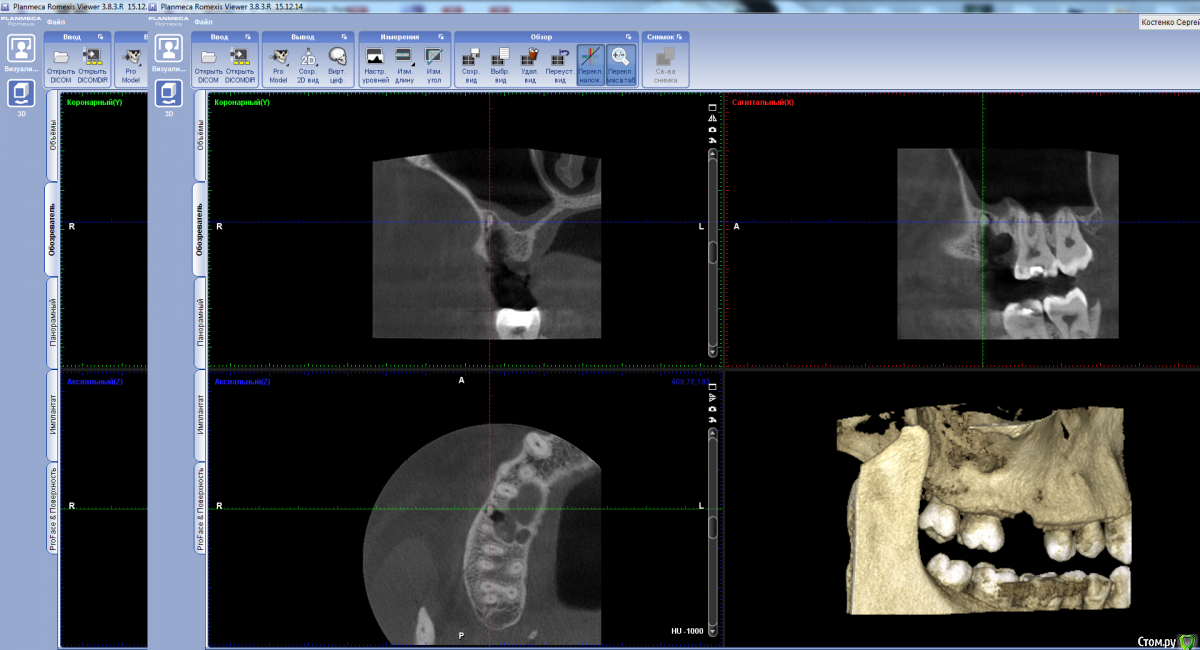Viewport: 1200px width, 650px height.
Task: Open the Вирт. цеф. skull tool
Action: point(338,62)
